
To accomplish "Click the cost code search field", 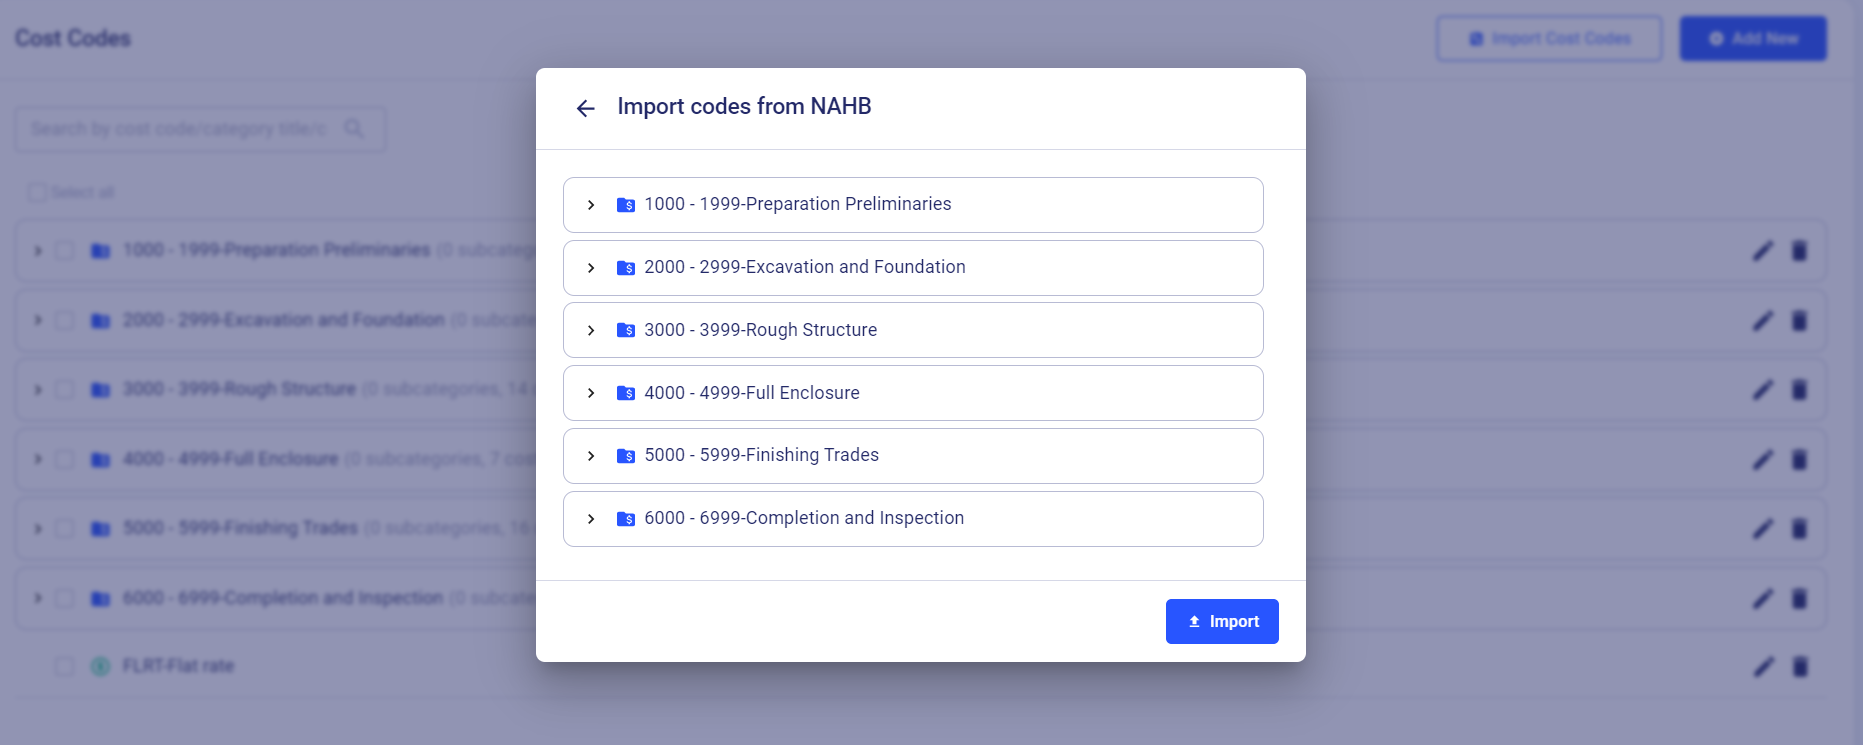I will [x=180, y=129].
